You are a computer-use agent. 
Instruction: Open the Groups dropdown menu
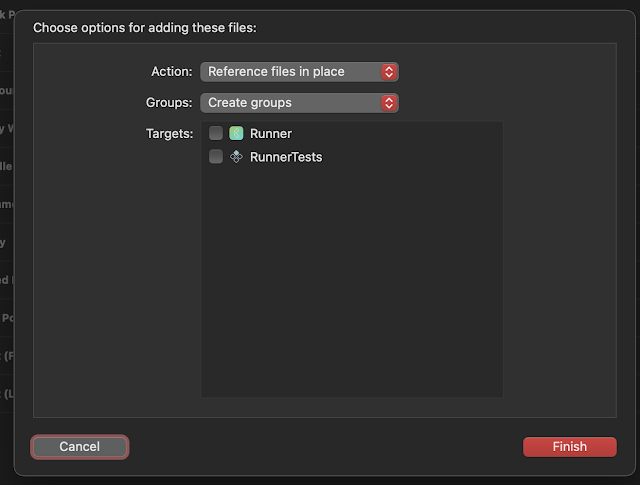[299, 103]
